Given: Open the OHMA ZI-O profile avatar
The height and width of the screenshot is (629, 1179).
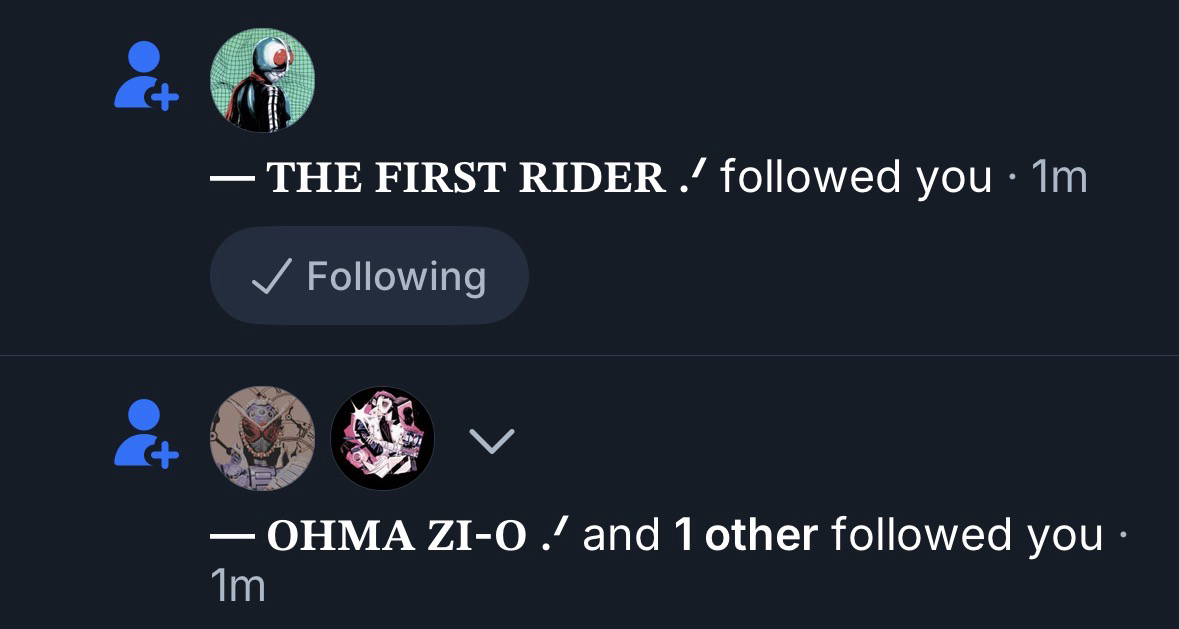Looking at the screenshot, I should point(263,438).
